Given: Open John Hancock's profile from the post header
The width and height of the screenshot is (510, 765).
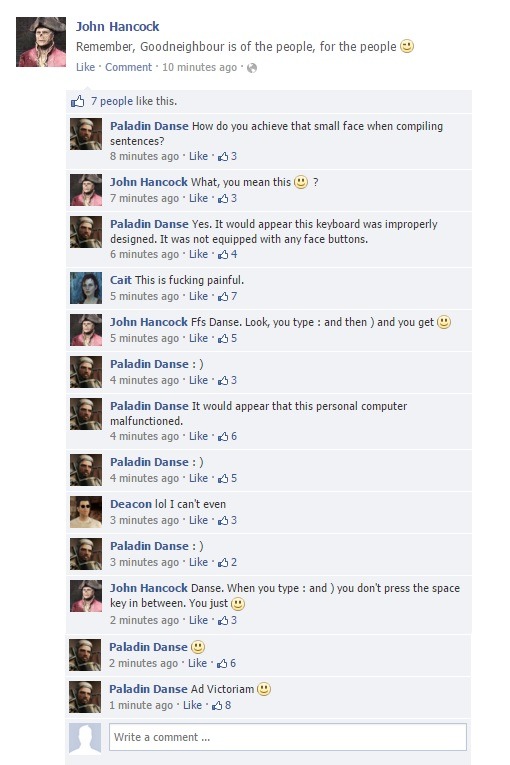Looking at the screenshot, I should (x=118, y=26).
